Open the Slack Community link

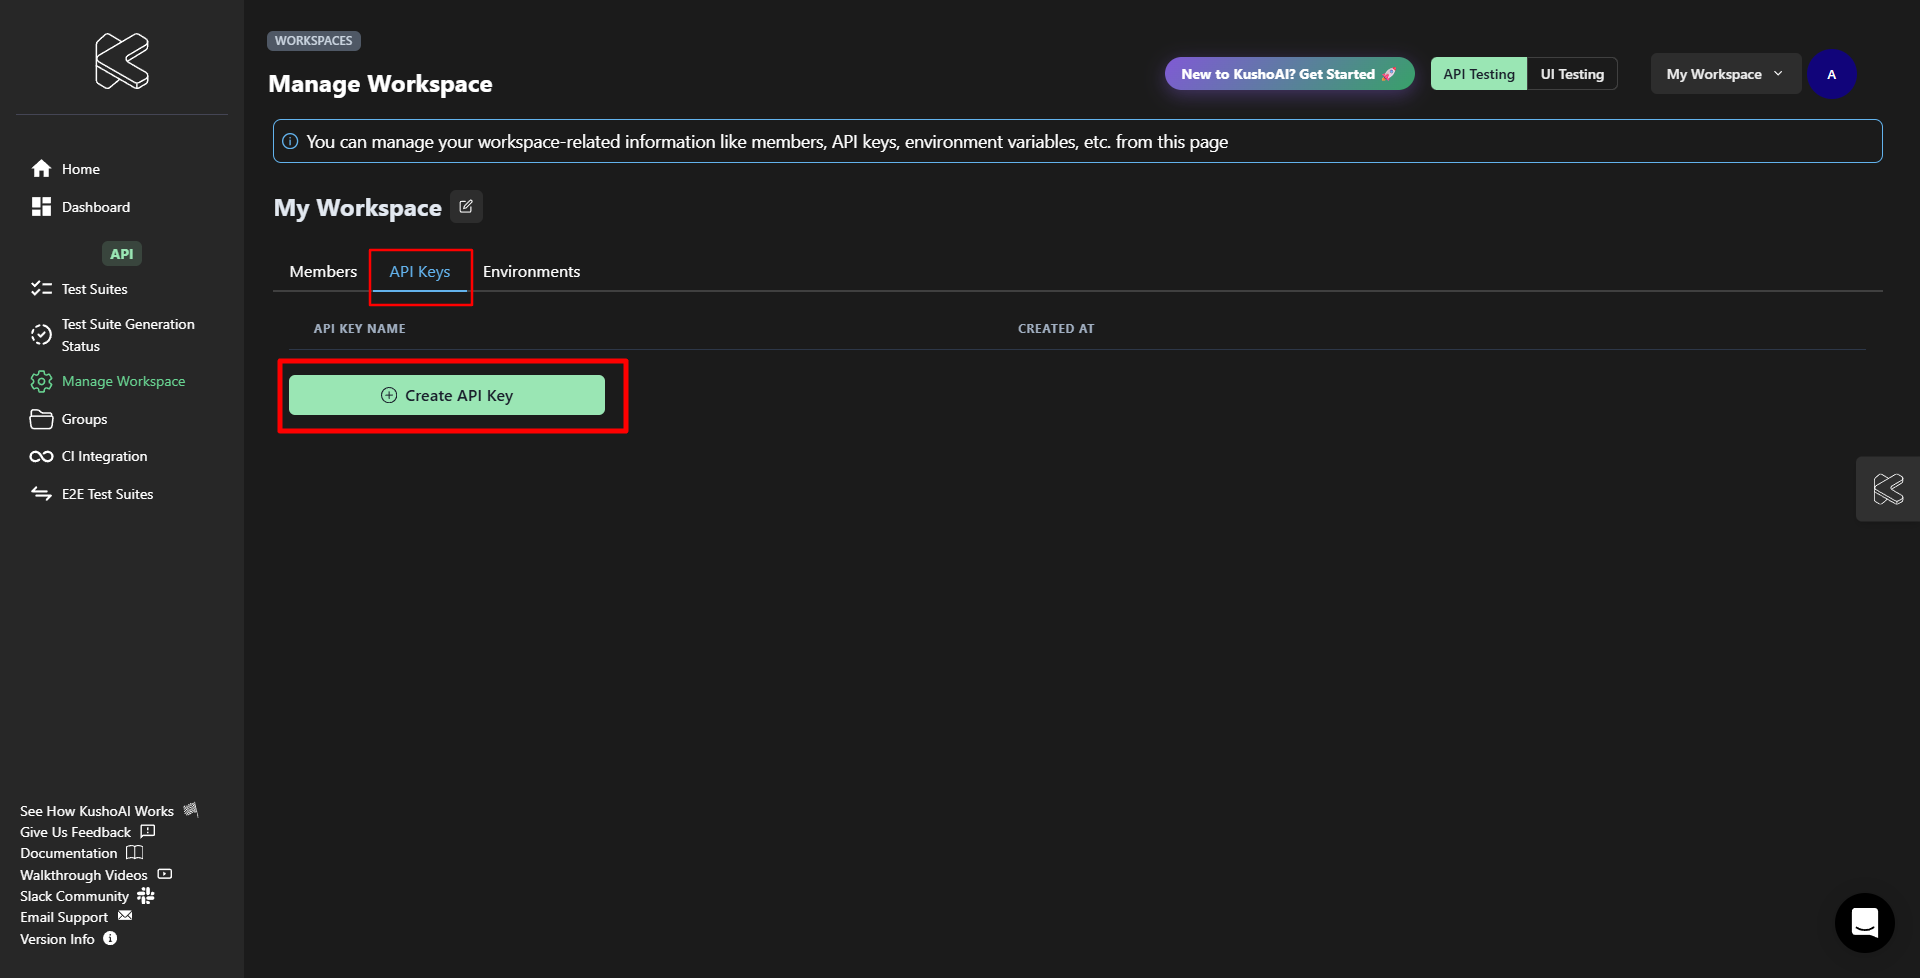click(x=75, y=896)
